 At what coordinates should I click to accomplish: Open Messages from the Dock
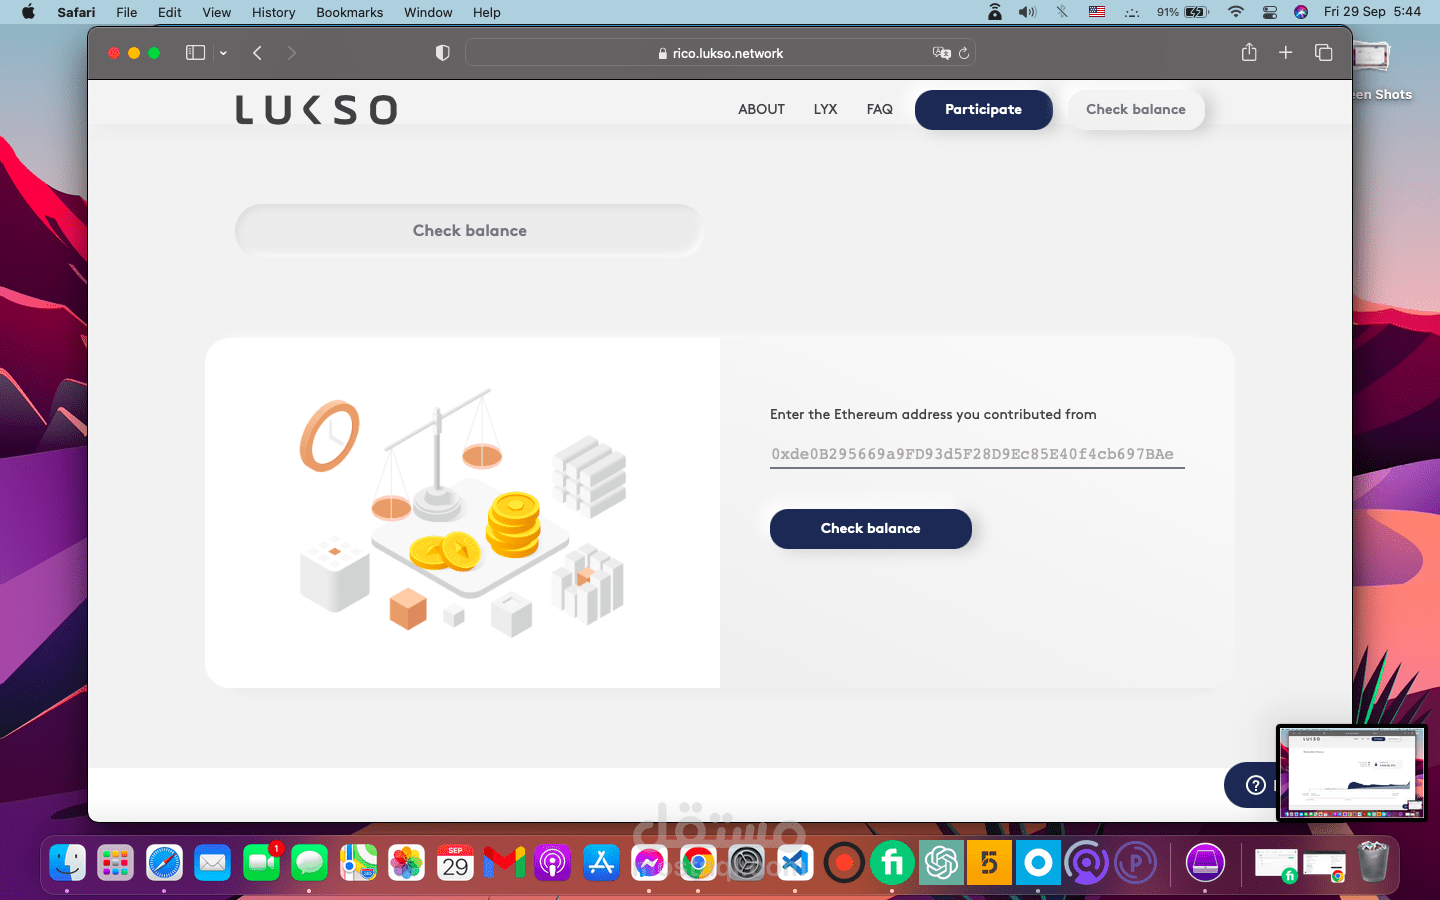(310, 862)
